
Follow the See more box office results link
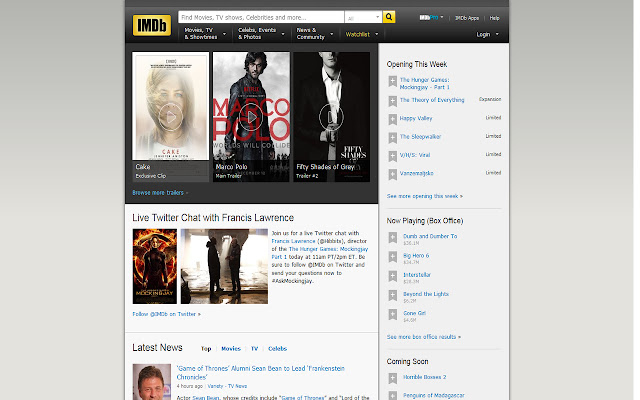tap(424, 337)
